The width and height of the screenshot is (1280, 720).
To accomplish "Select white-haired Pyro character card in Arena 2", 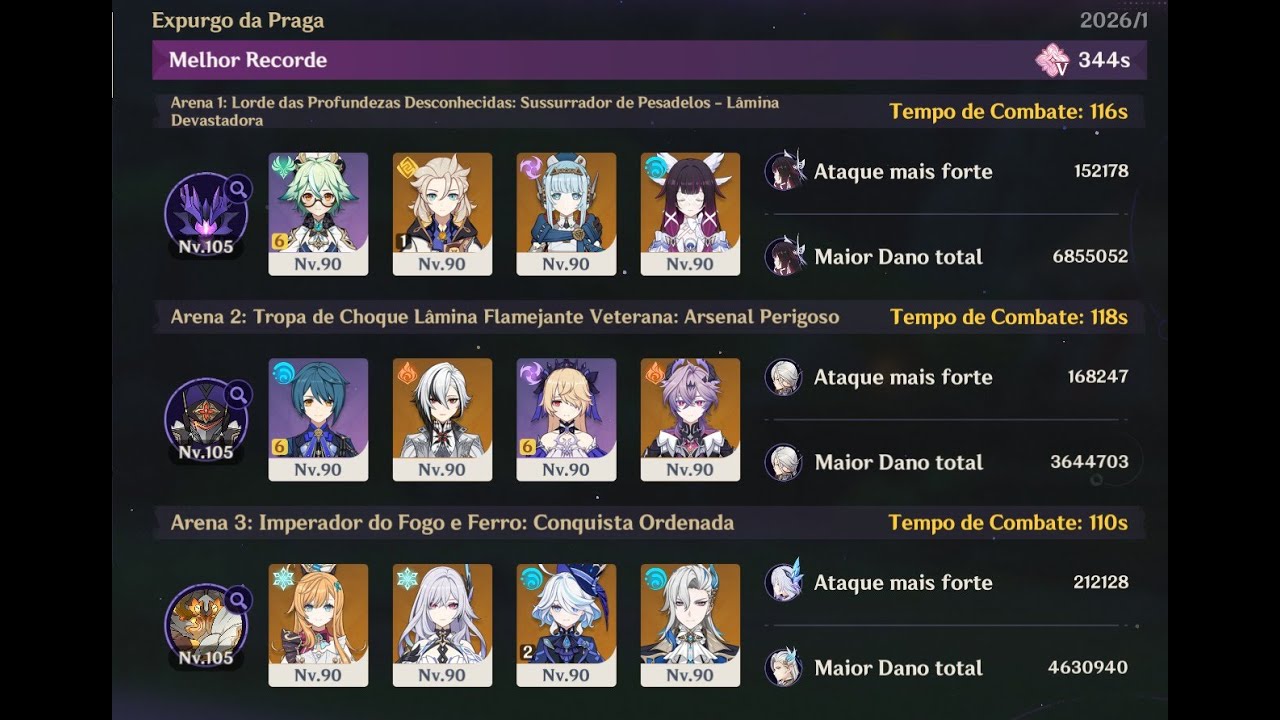I will point(442,420).
